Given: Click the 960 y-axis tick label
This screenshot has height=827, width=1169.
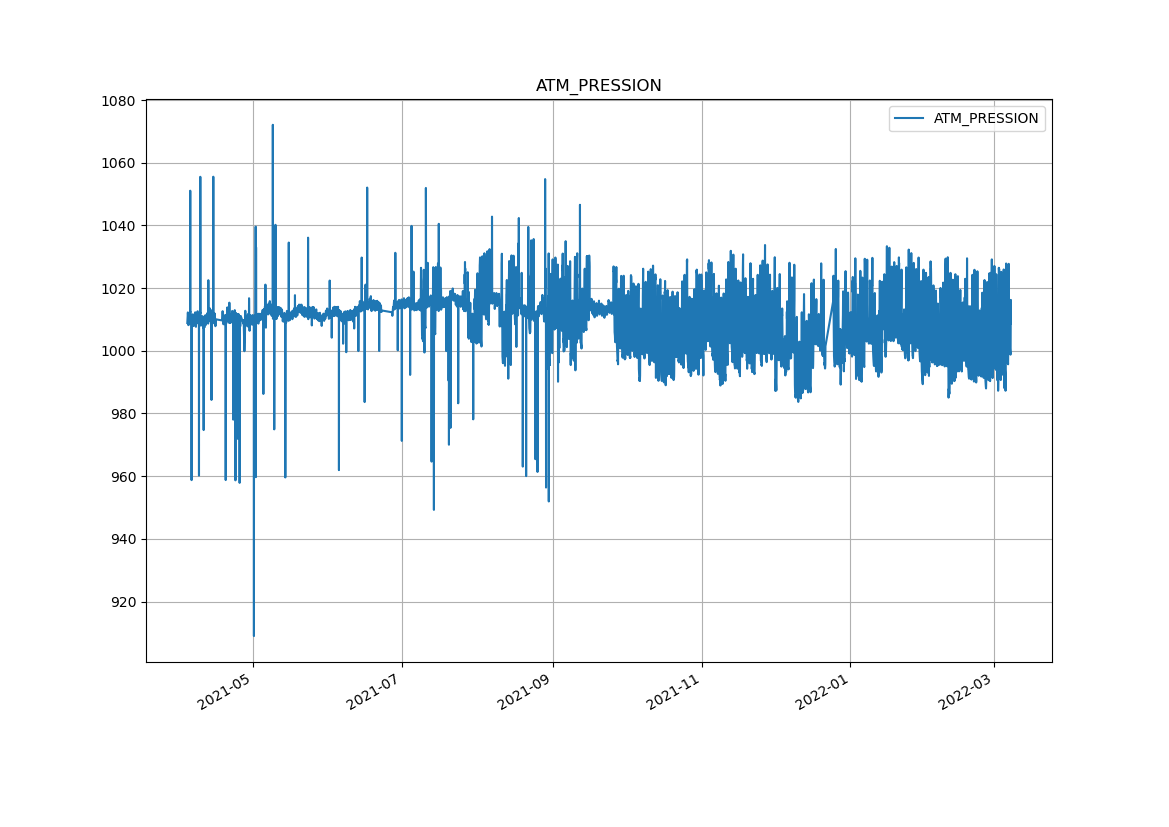Looking at the screenshot, I should point(124,477).
